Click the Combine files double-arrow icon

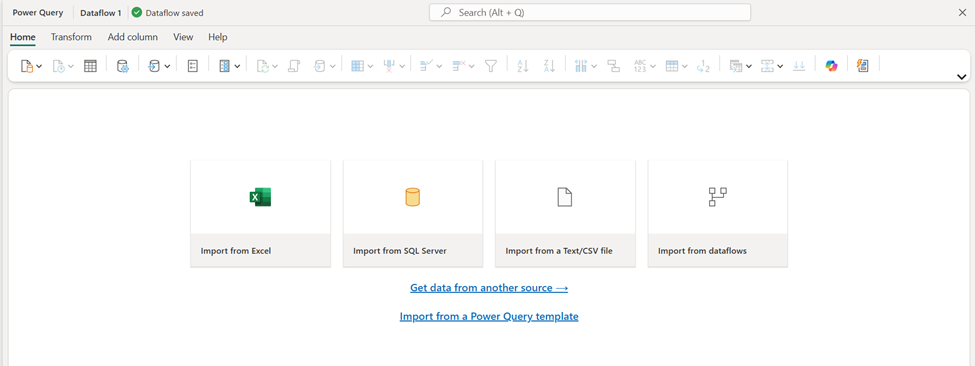click(x=799, y=66)
